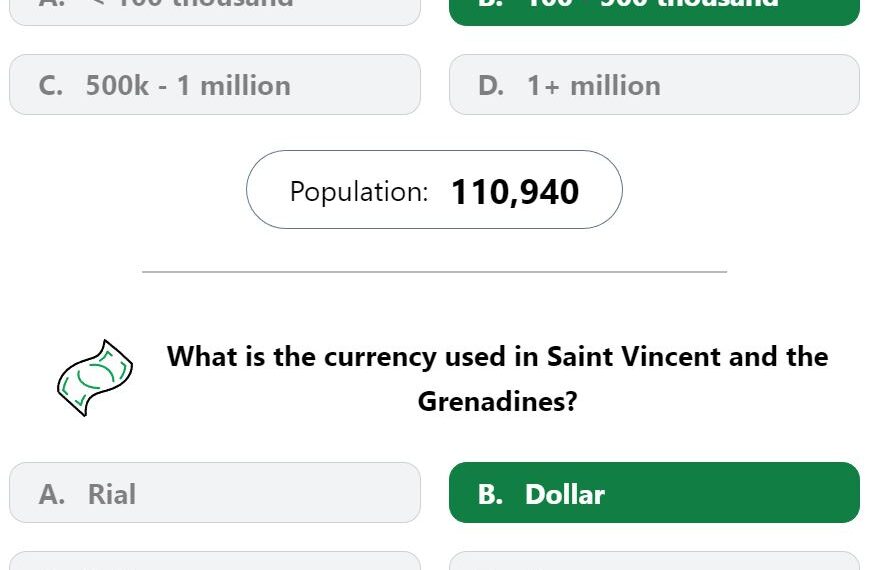
Task: Choose the partially visible option below Dollar
Action: pos(654,561)
